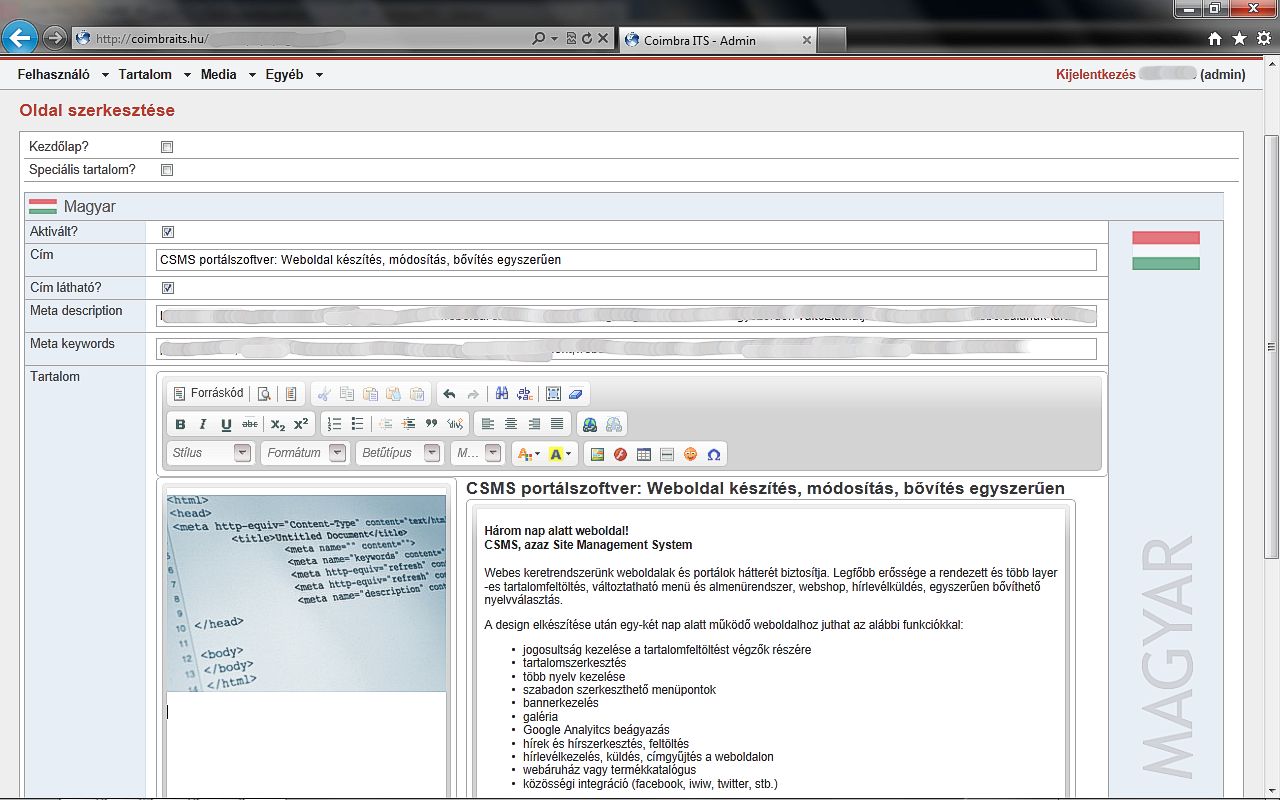
Task: Toggle italic formatting
Action: tap(203, 424)
